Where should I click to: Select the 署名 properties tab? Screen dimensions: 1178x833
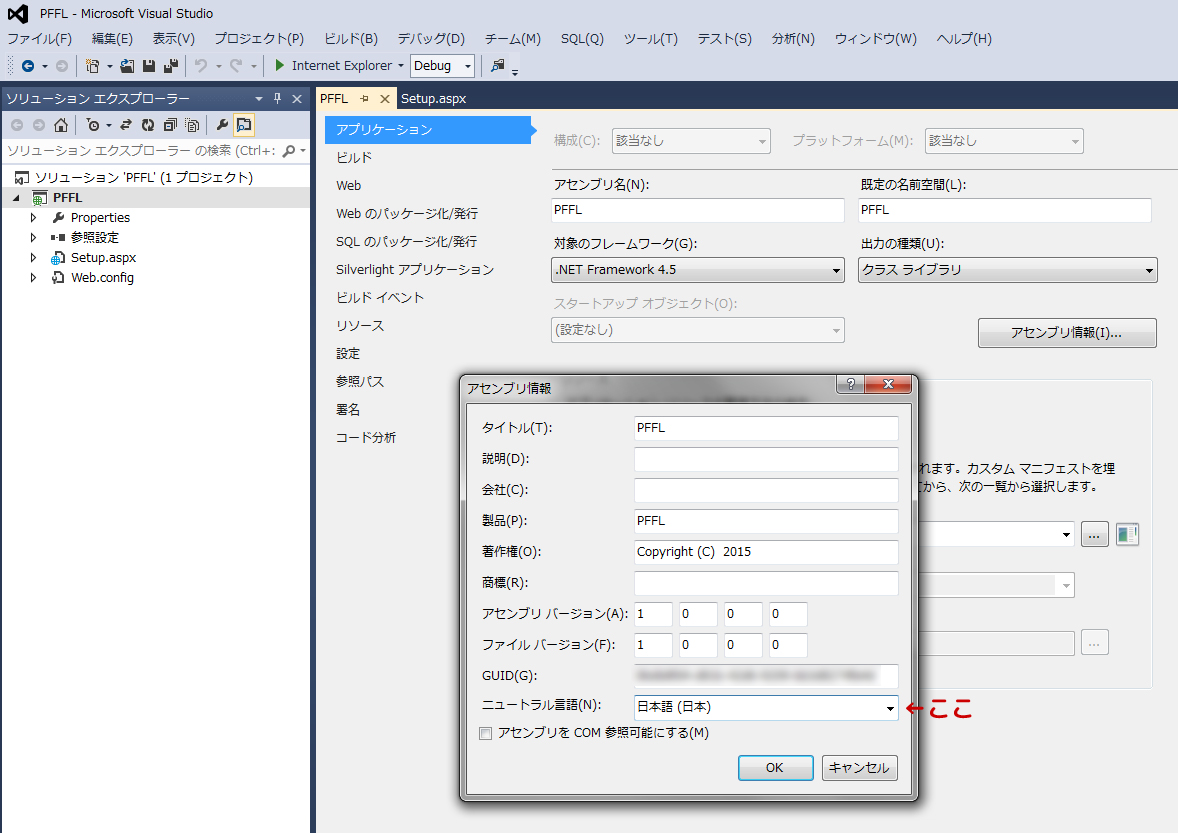coord(348,409)
